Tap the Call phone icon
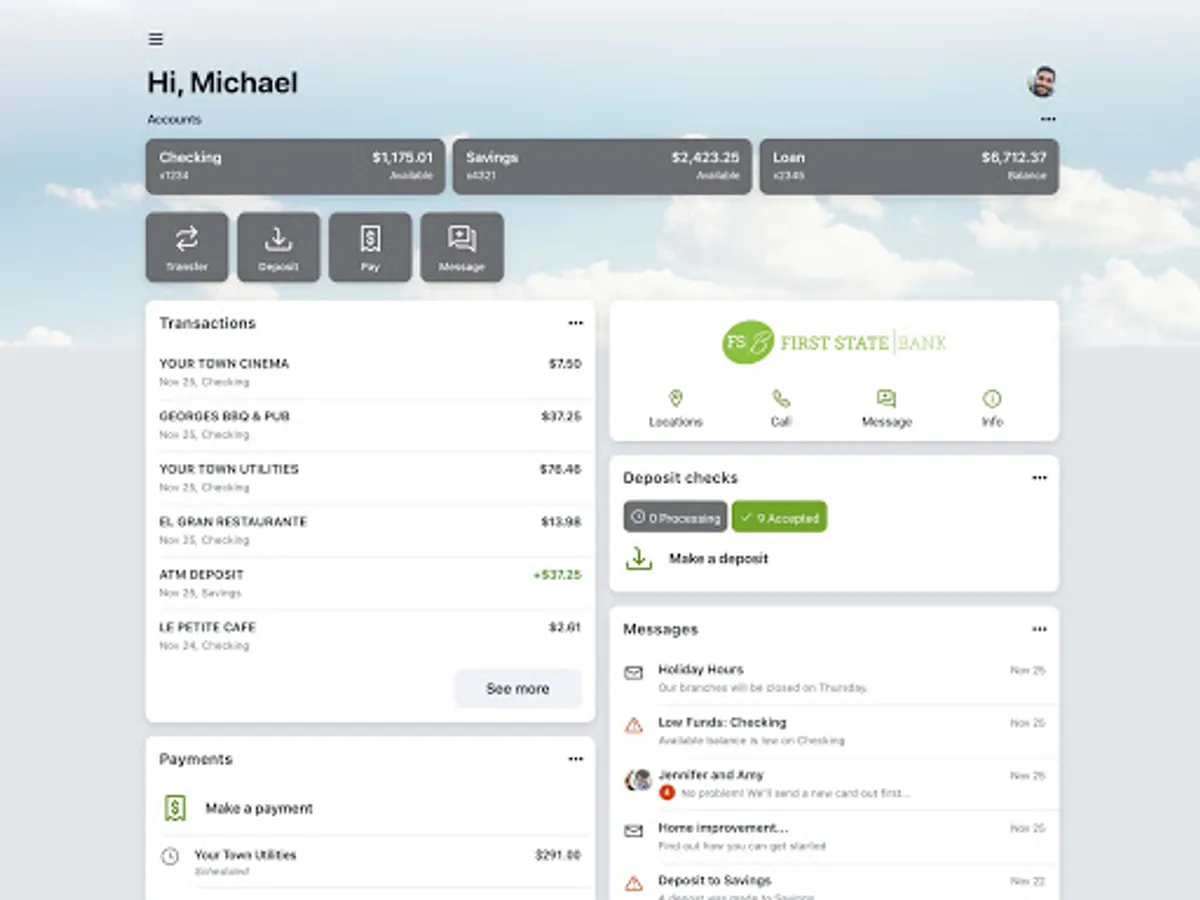 [781, 399]
